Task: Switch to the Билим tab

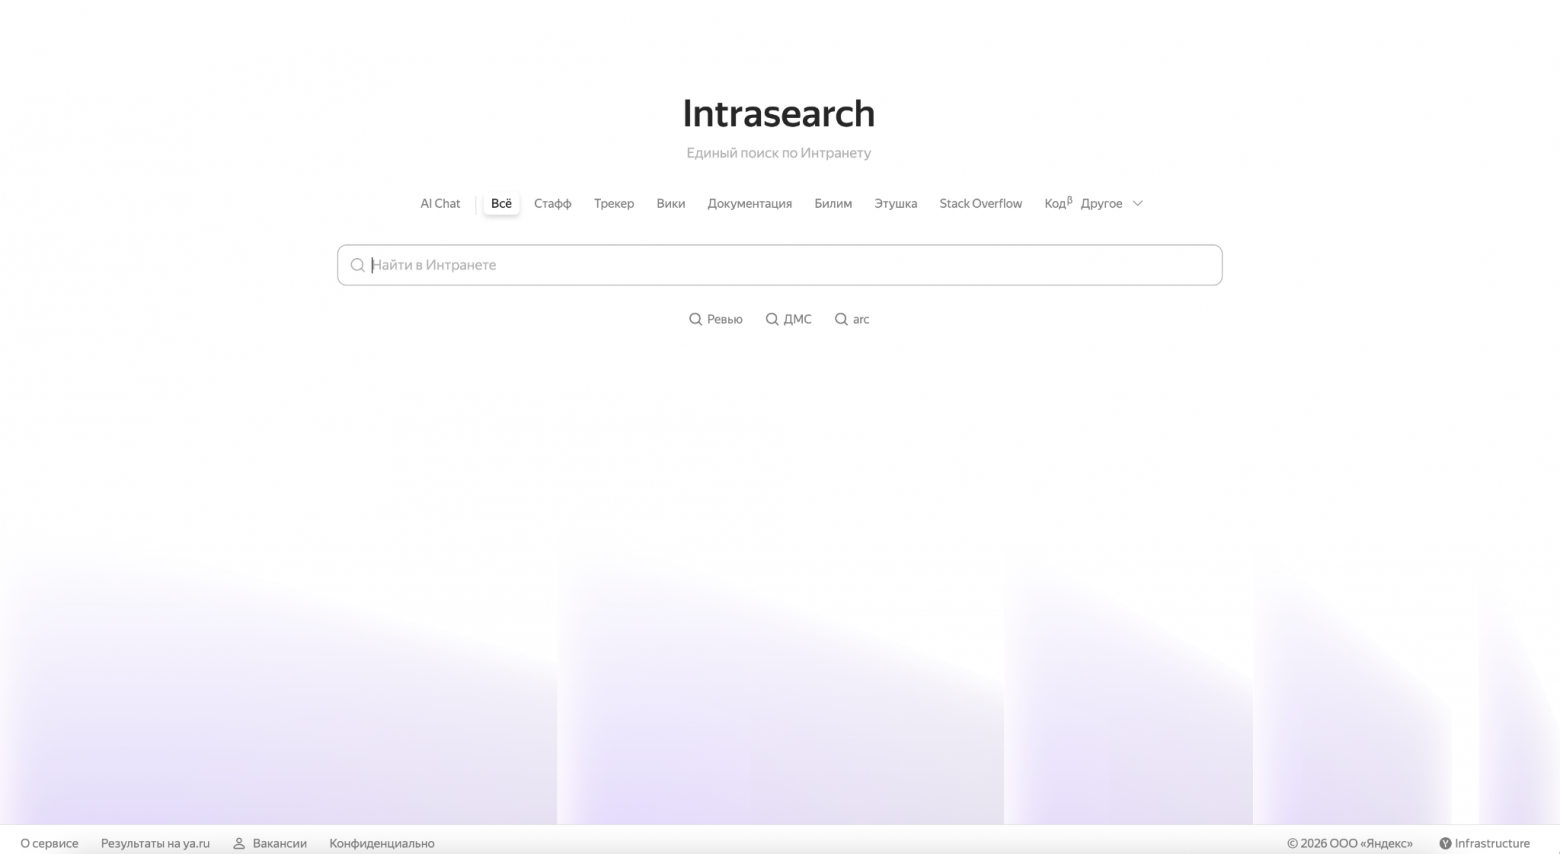Action: coord(833,204)
